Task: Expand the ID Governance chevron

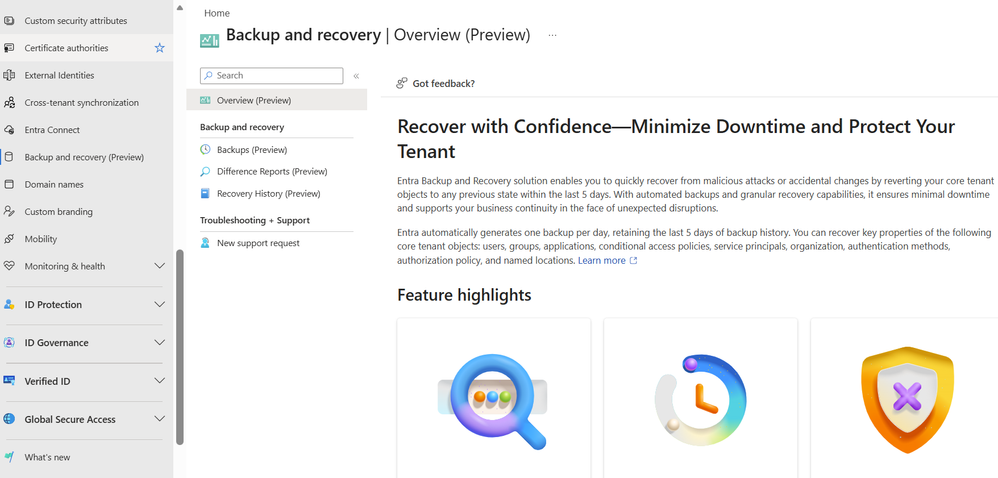Action: 160,343
